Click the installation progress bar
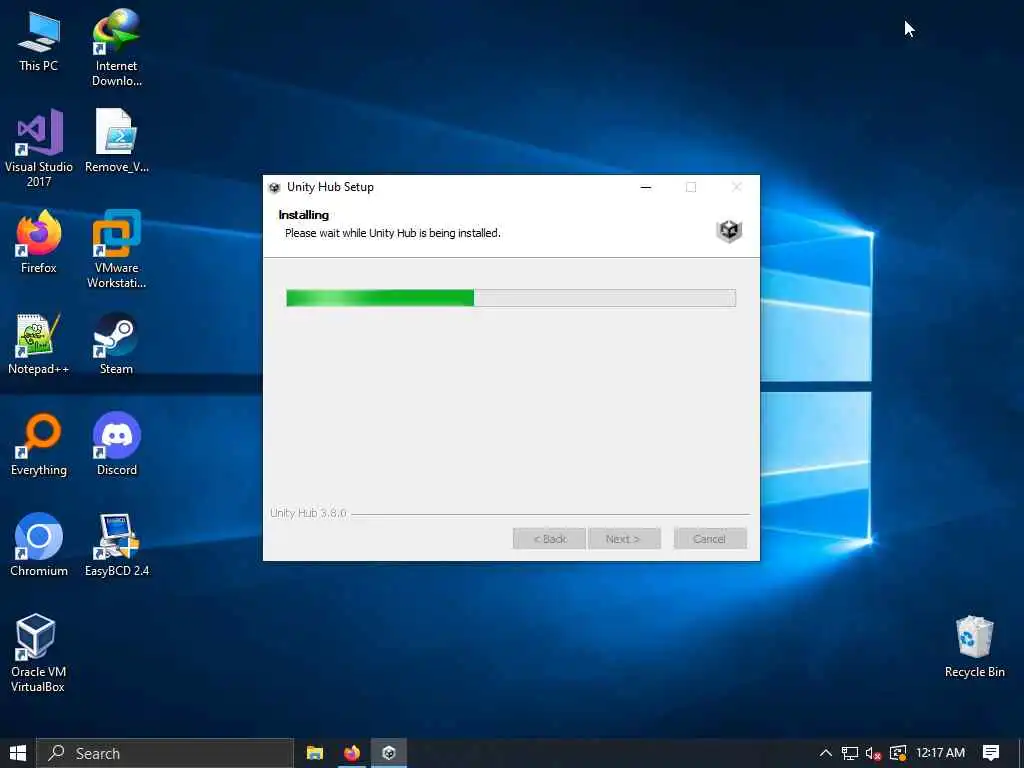This screenshot has width=1024, height=768. 511,298
